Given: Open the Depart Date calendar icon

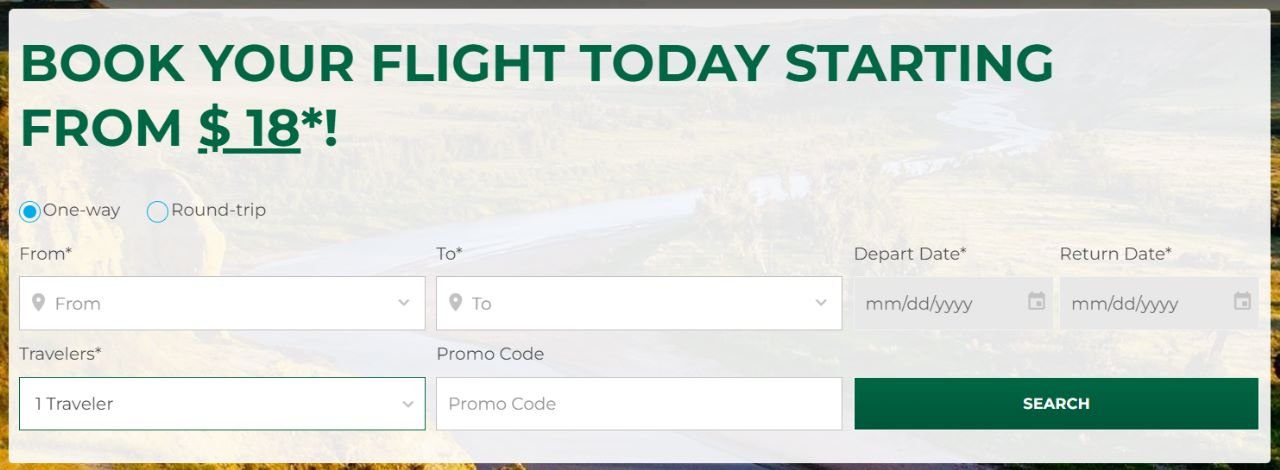Looking at the screenshot, I should [1036, 301].
